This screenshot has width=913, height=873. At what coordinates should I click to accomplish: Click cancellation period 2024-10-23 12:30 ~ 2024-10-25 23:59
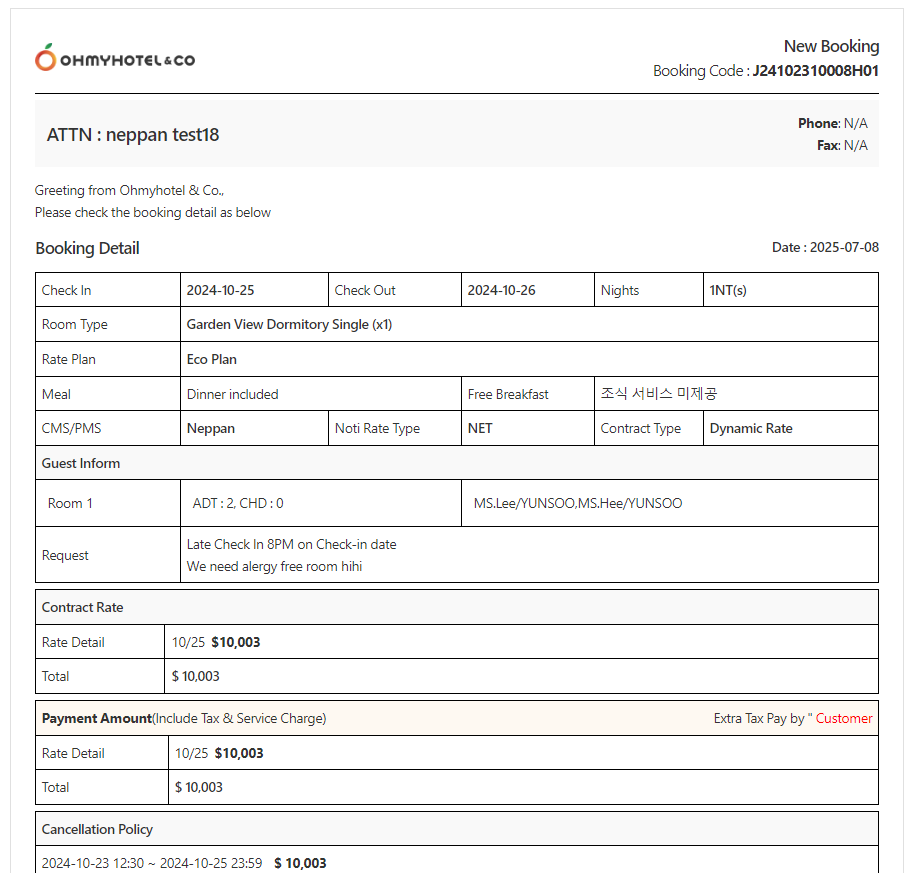(x=152, y=863)
